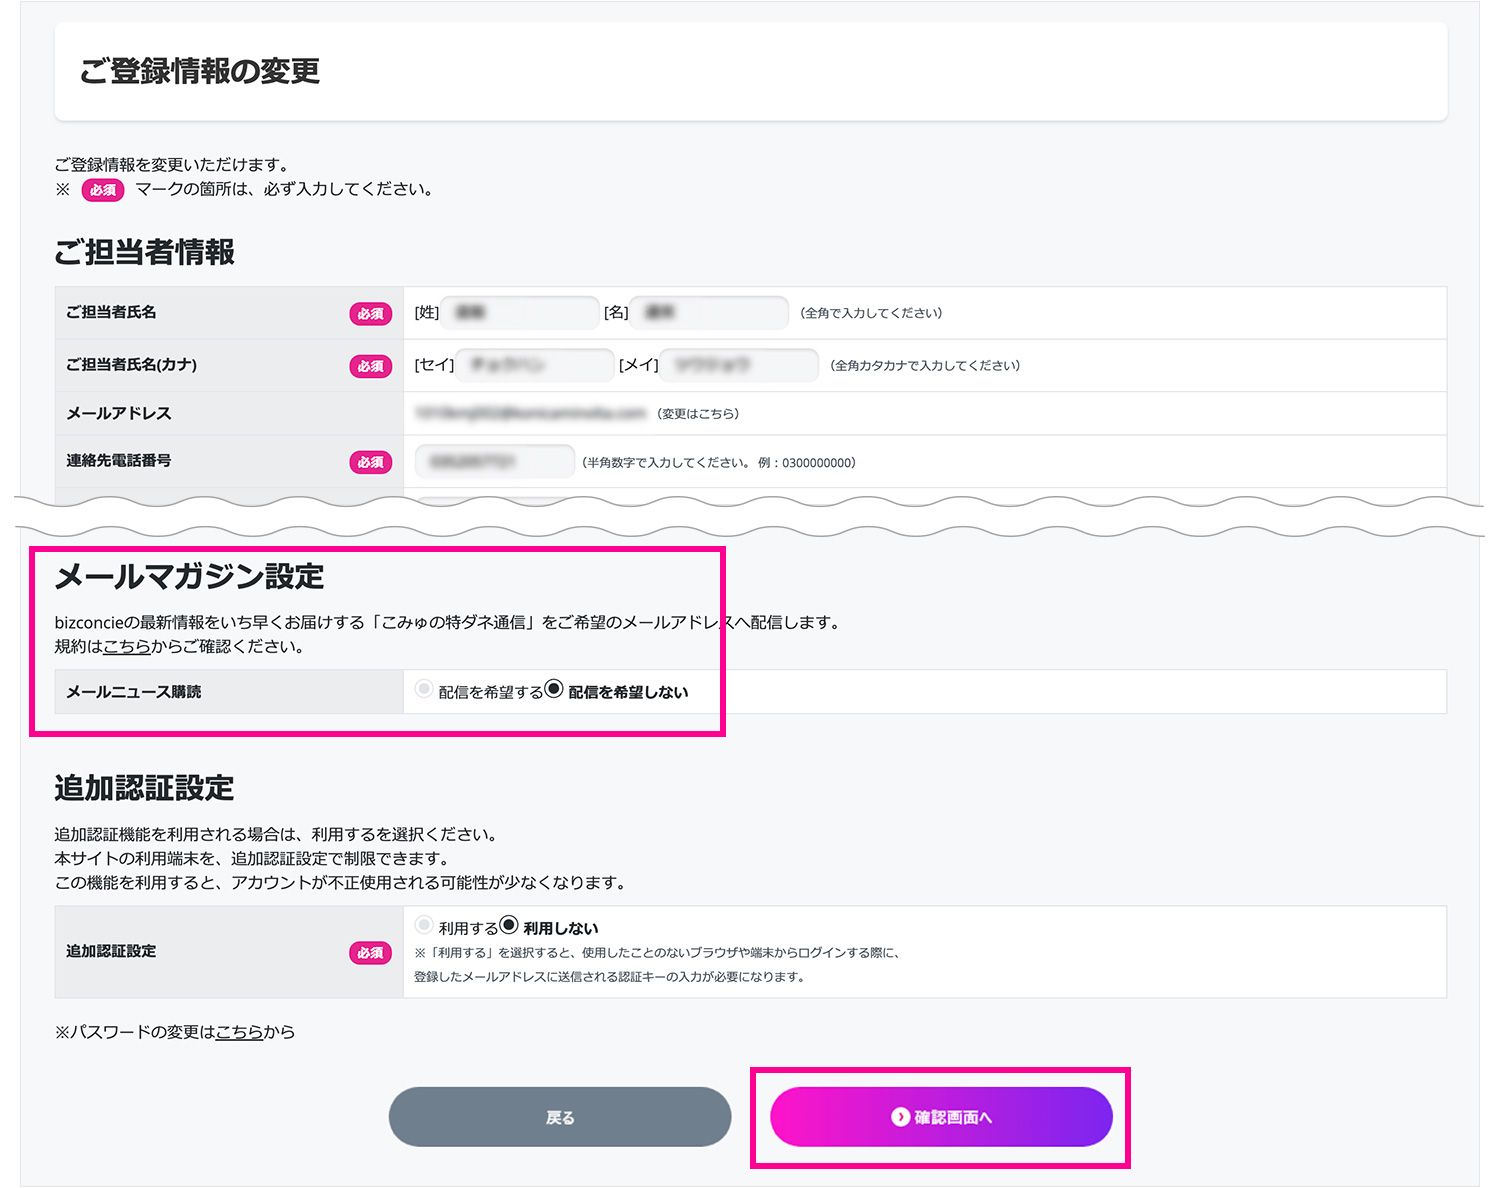
Task: Click the 必須 badge in the intro note
Action: pos(102,190)
